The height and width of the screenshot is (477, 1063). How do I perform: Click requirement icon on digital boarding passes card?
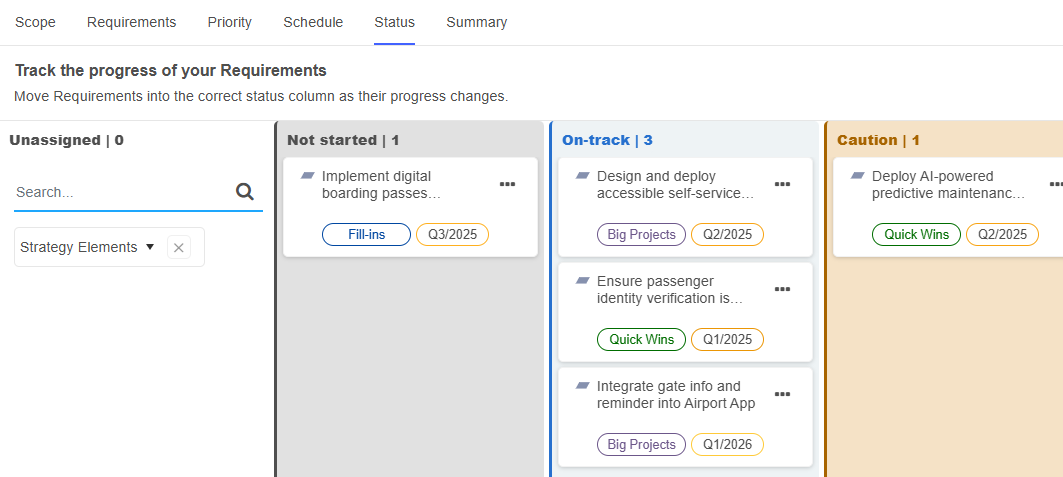point(308,176)
